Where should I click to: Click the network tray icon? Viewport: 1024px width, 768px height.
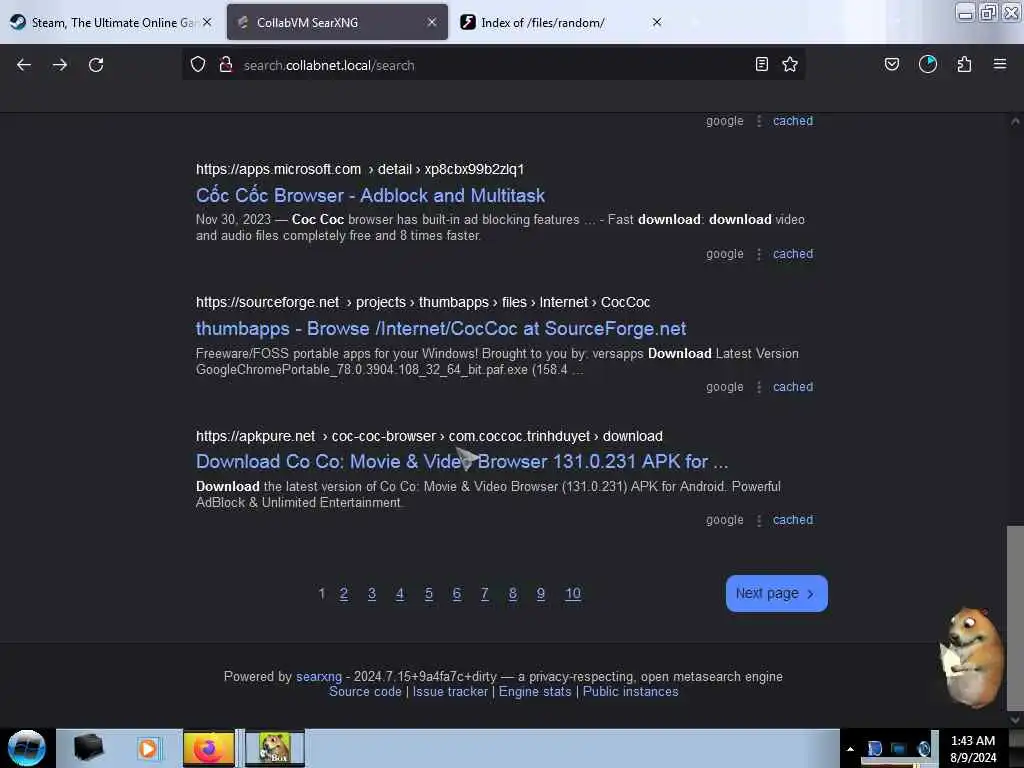point(899,749)
